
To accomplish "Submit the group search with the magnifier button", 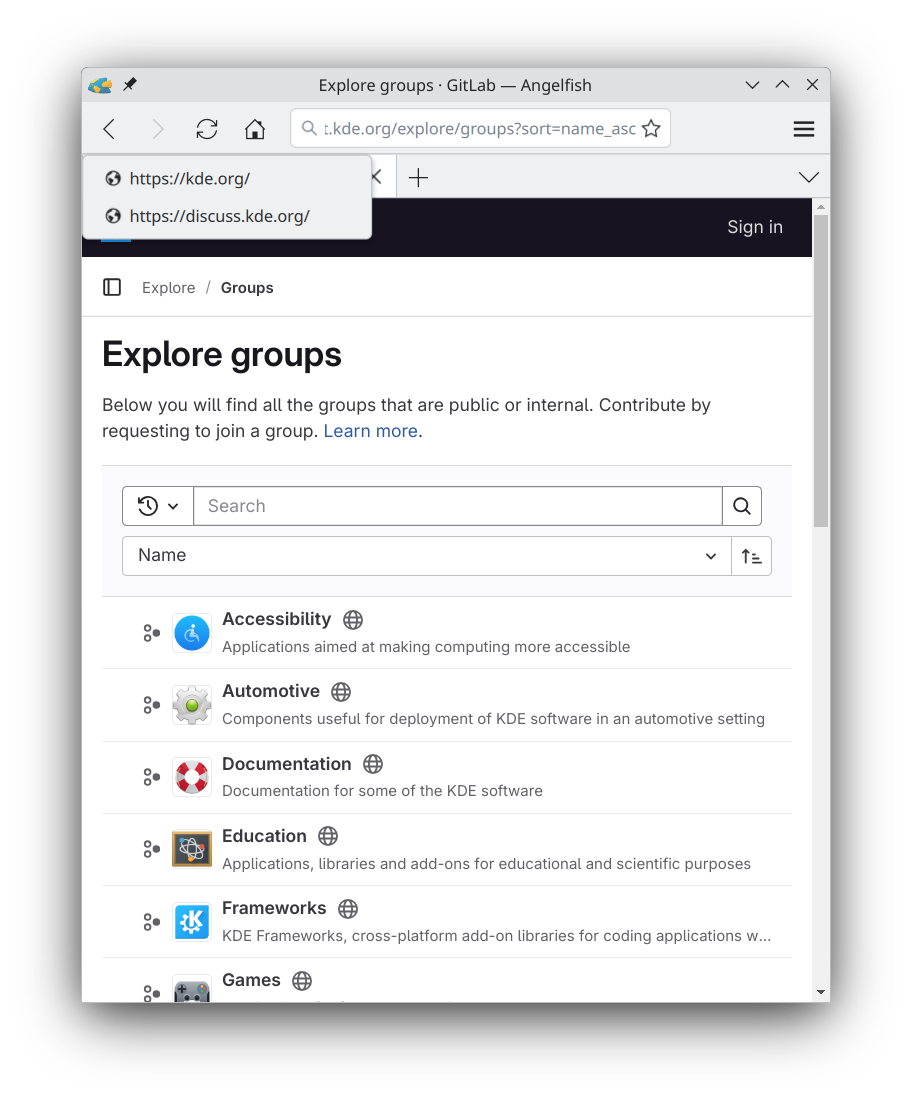I will [x=742, y=506].
